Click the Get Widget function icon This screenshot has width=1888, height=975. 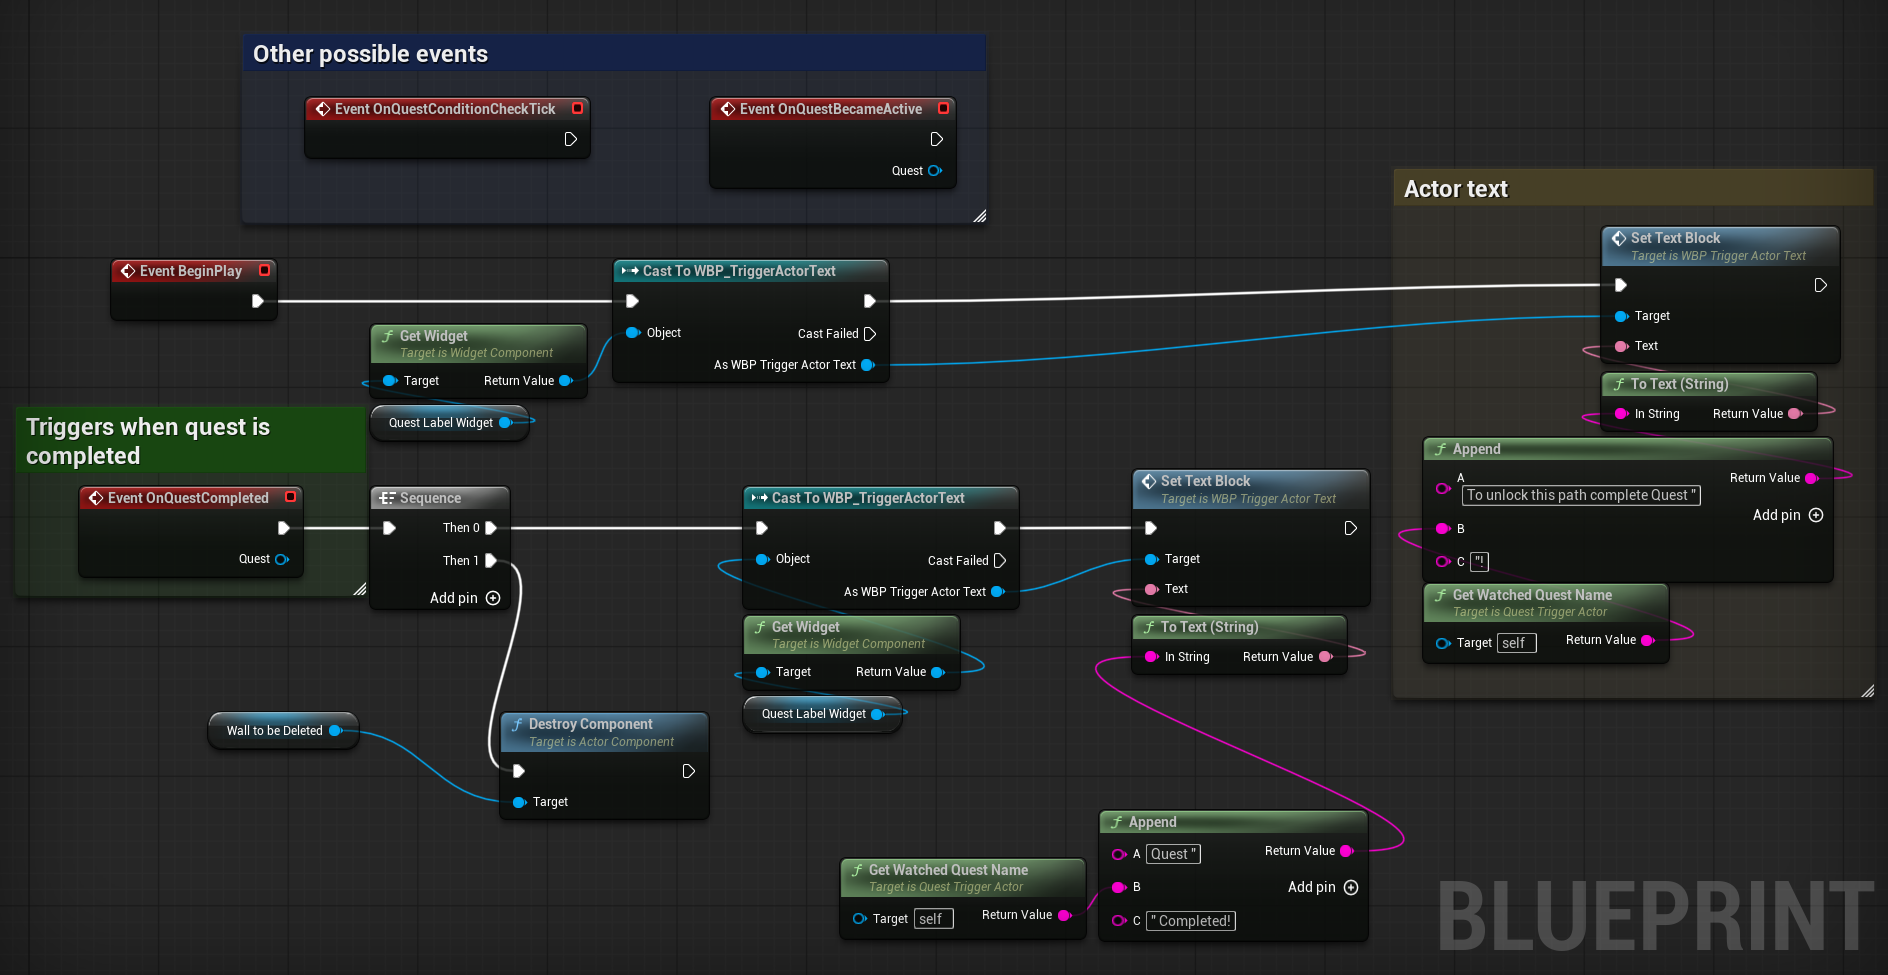388,336
